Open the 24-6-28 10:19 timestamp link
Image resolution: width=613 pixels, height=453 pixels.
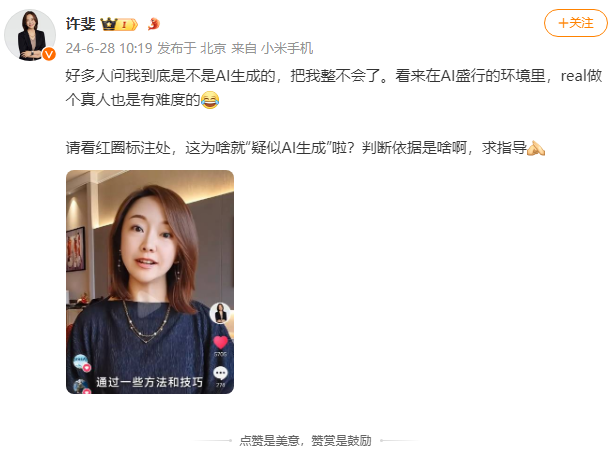(x=109, y=48)
